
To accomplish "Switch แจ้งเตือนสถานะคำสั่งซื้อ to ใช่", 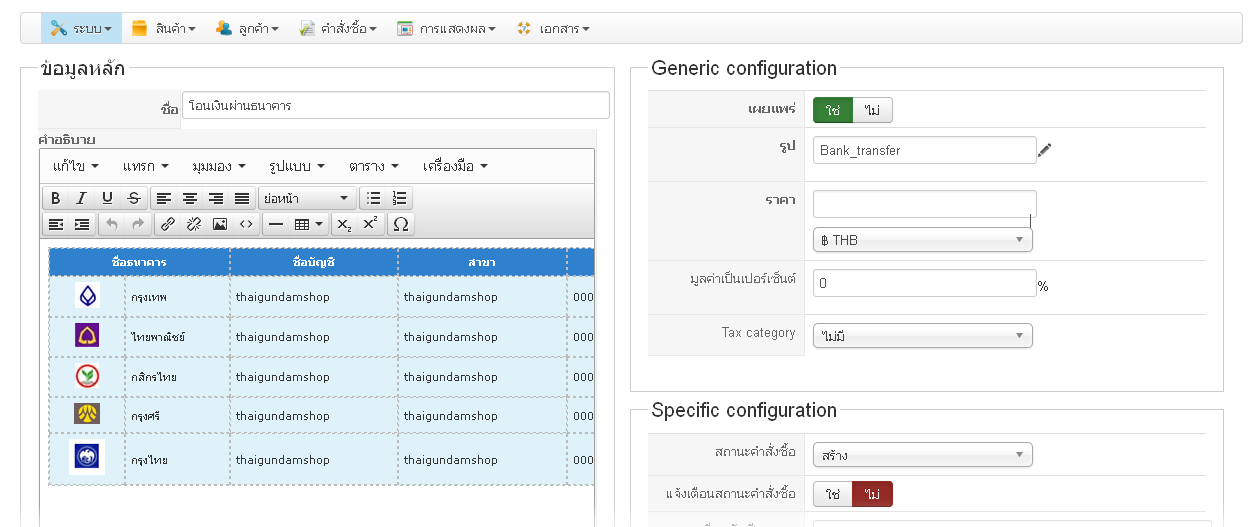I will (x=832, y=494).
